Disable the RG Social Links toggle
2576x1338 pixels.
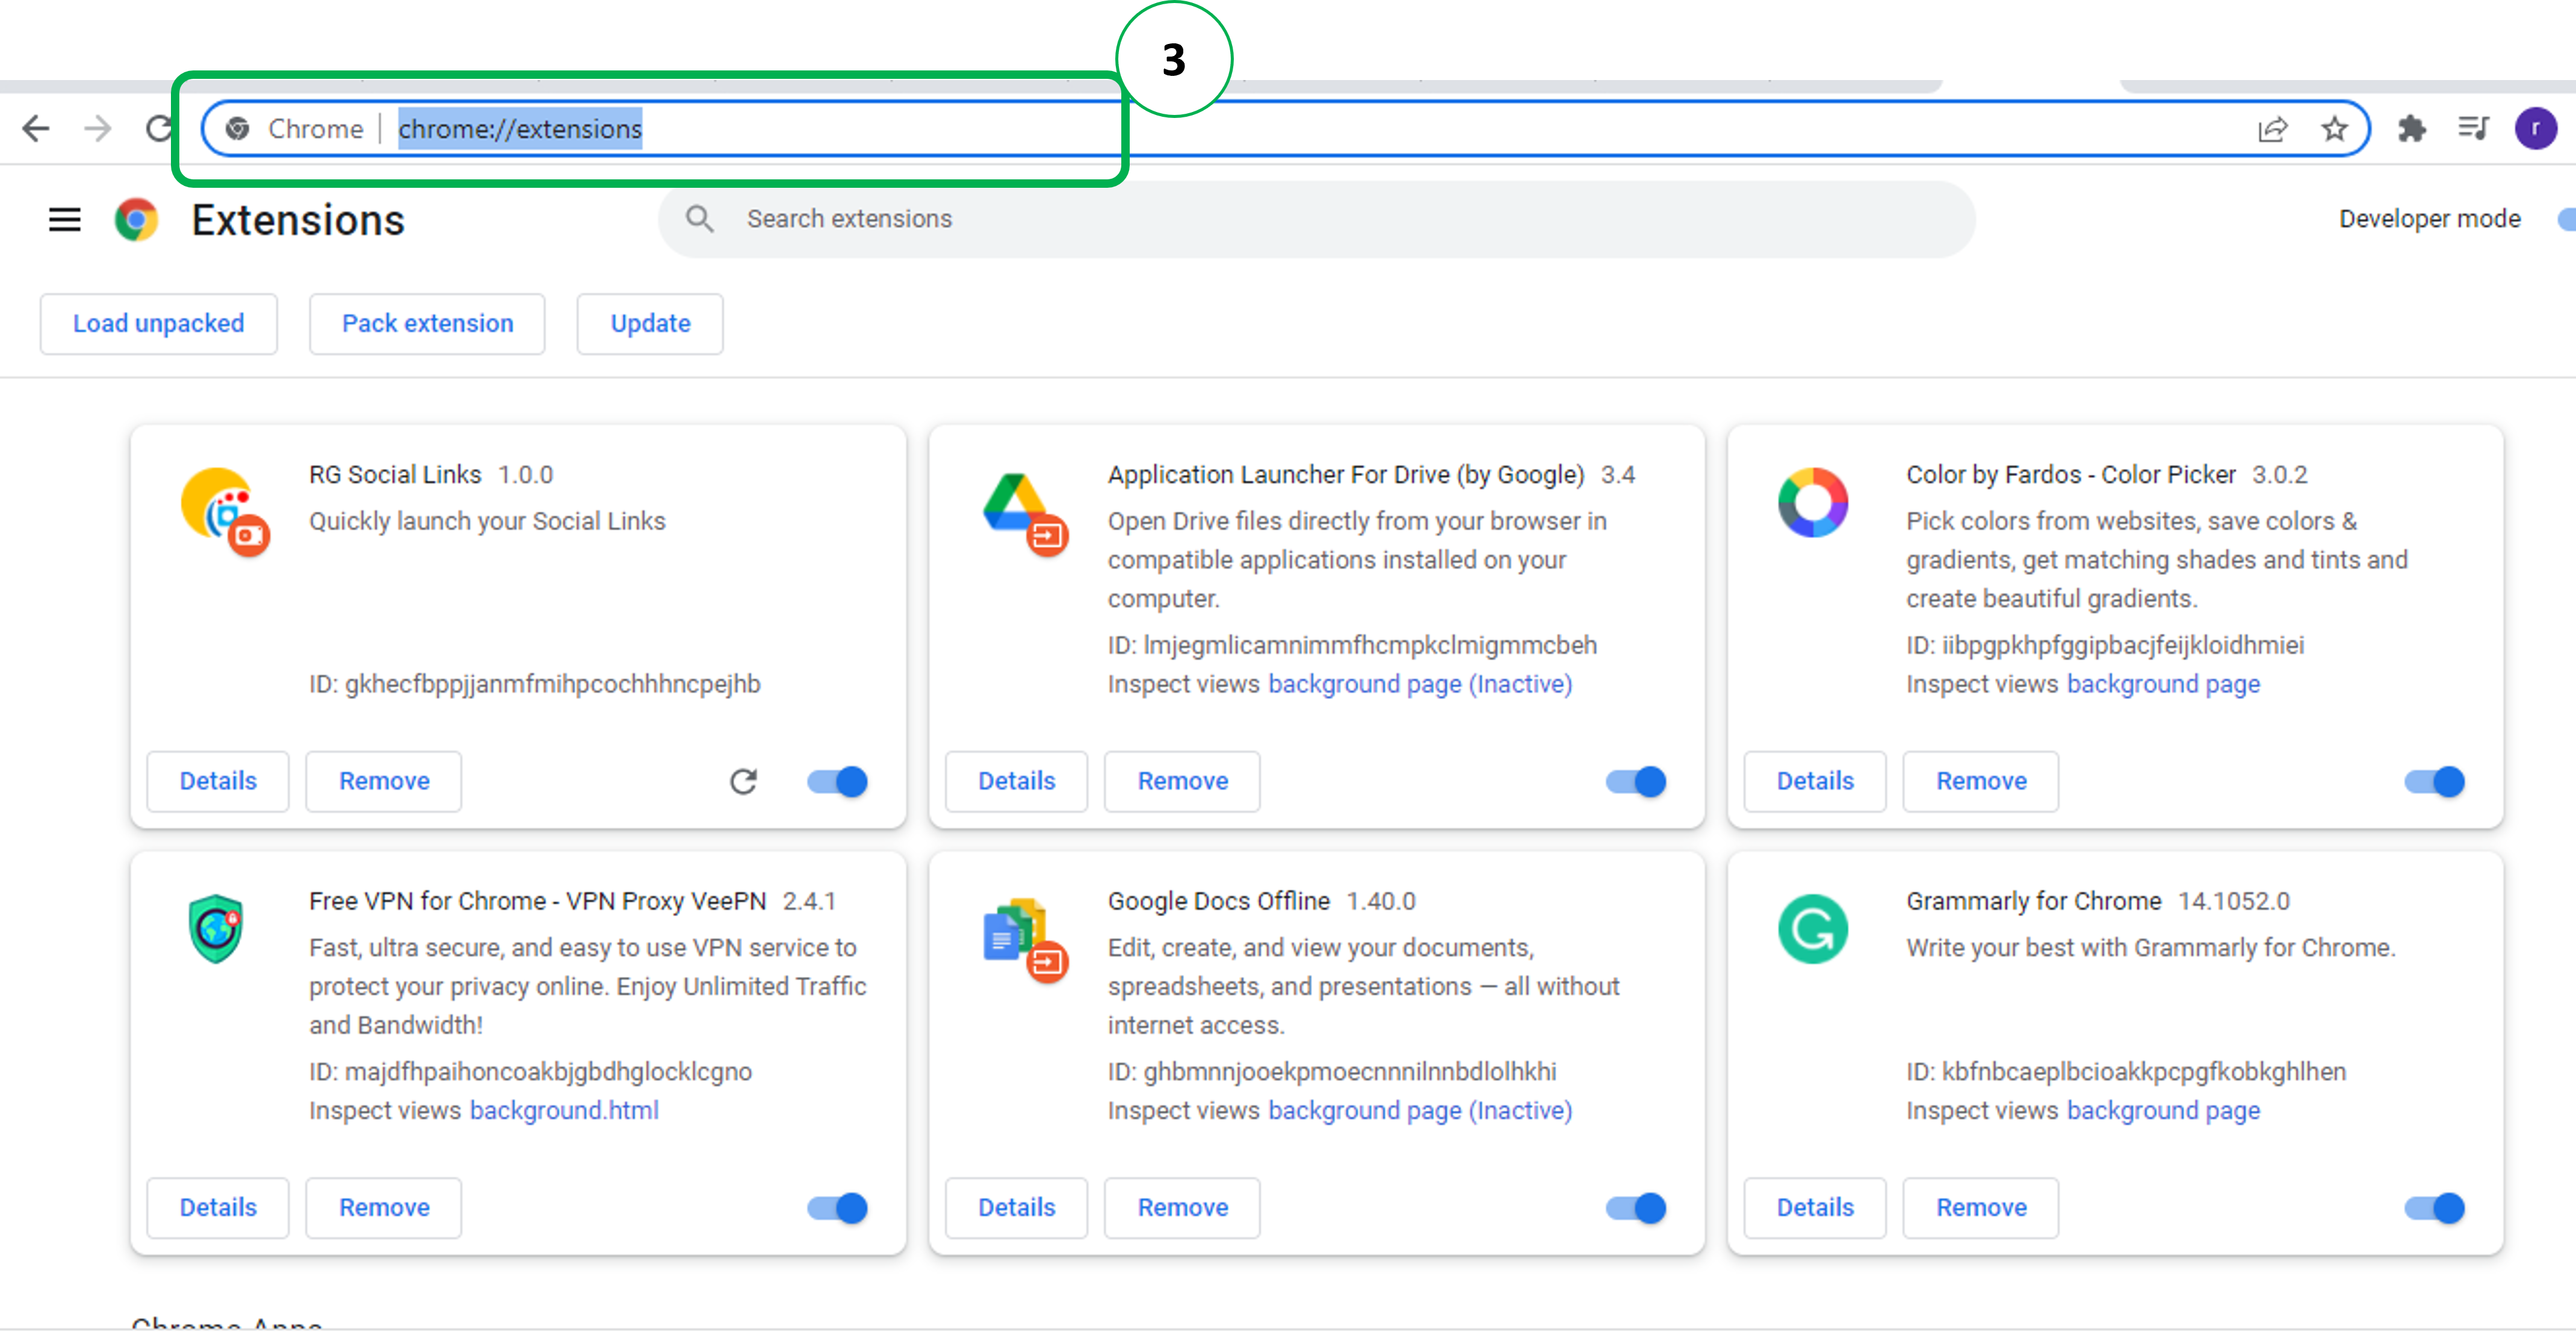838,781
